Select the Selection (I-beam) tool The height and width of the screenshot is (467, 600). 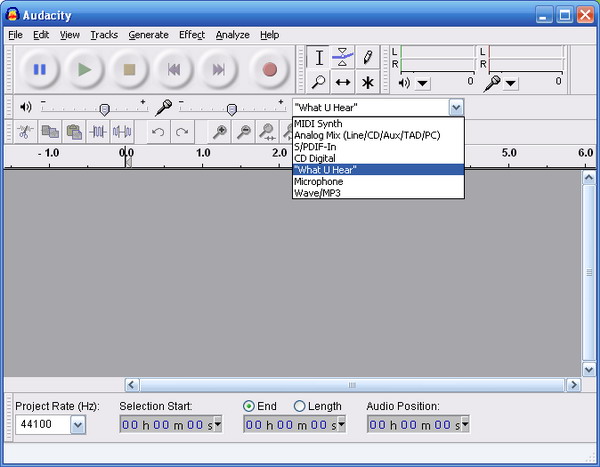pos(319,58)
